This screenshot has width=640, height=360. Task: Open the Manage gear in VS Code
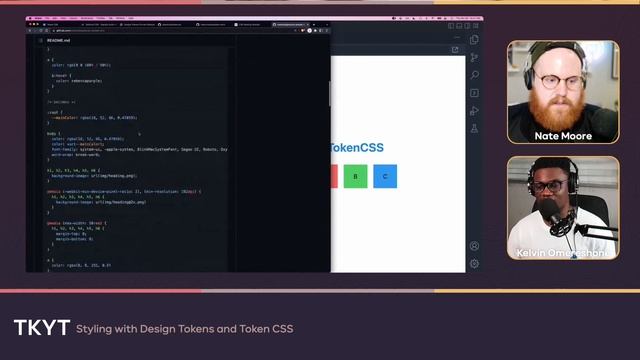[474, 264]
